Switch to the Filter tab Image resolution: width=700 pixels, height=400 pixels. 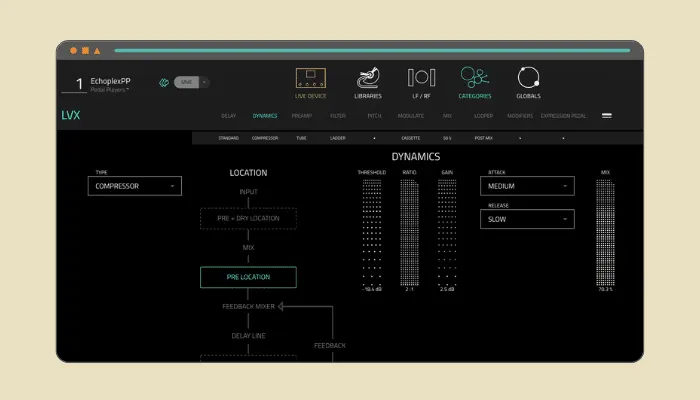(x=338, y=116)
